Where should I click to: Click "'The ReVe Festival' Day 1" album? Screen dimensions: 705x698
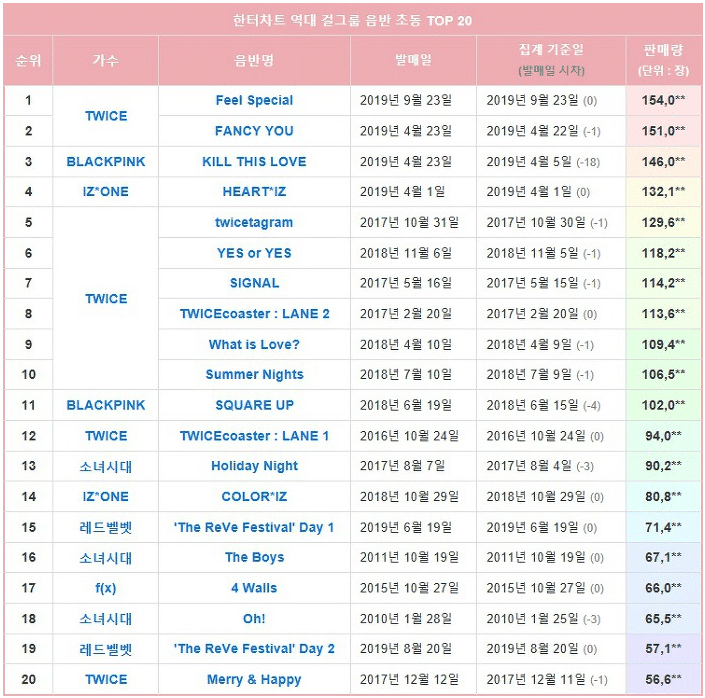click(254, 527)
